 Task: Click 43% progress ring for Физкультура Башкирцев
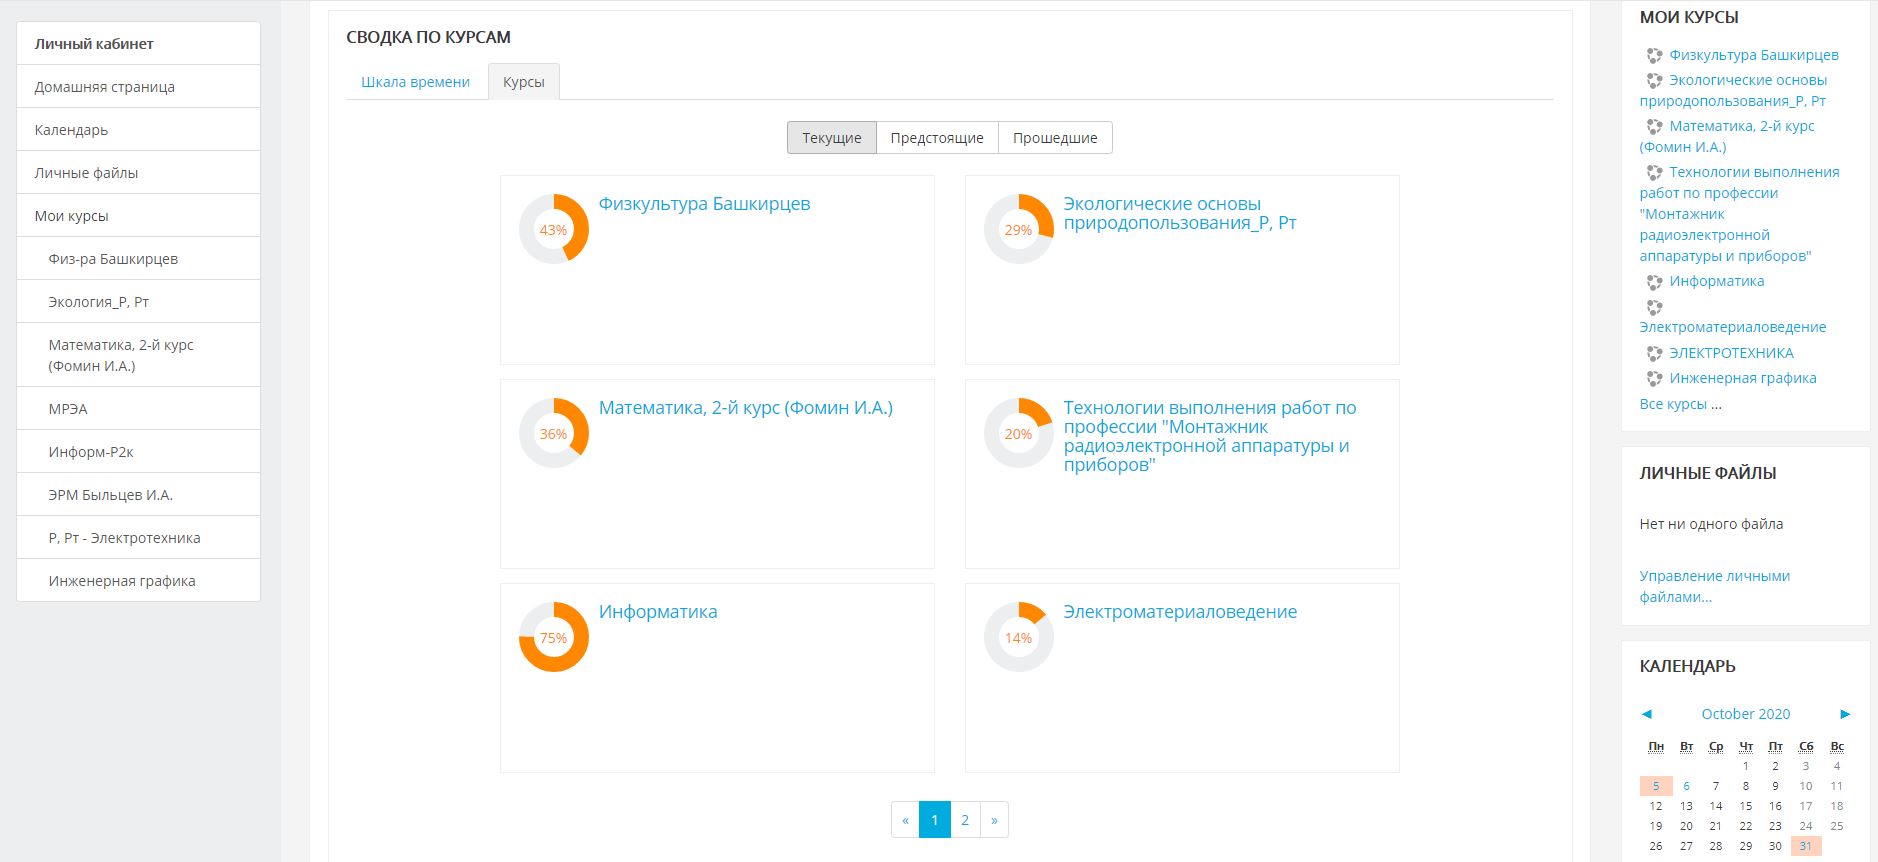pyautogui.click(x=554, y=229)
